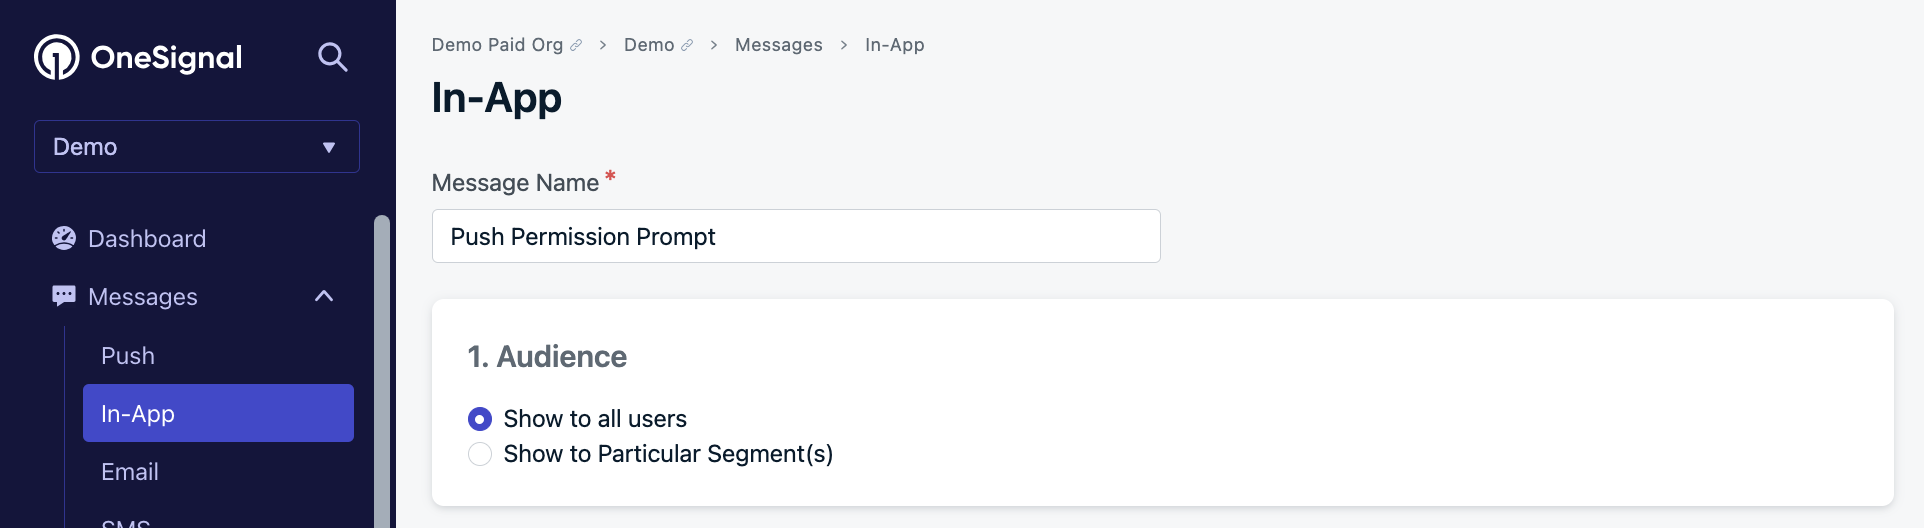Click the Show to all users label
This screenshot has height=528, width=1924.
[x=595, y=419]
